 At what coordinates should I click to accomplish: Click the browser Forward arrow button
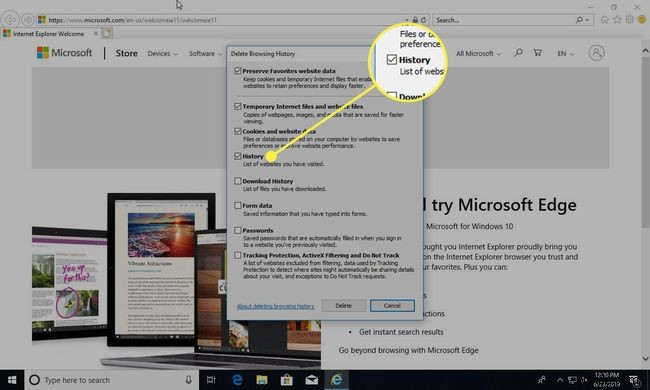28,19
